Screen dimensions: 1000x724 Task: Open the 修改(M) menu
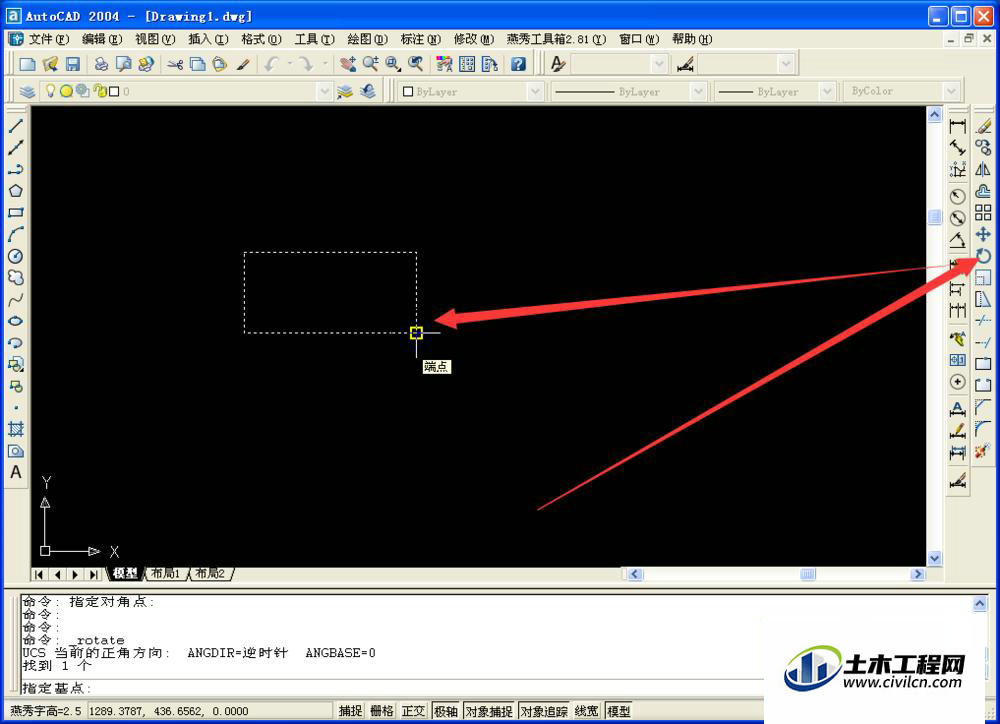click(x=474, y=39)
